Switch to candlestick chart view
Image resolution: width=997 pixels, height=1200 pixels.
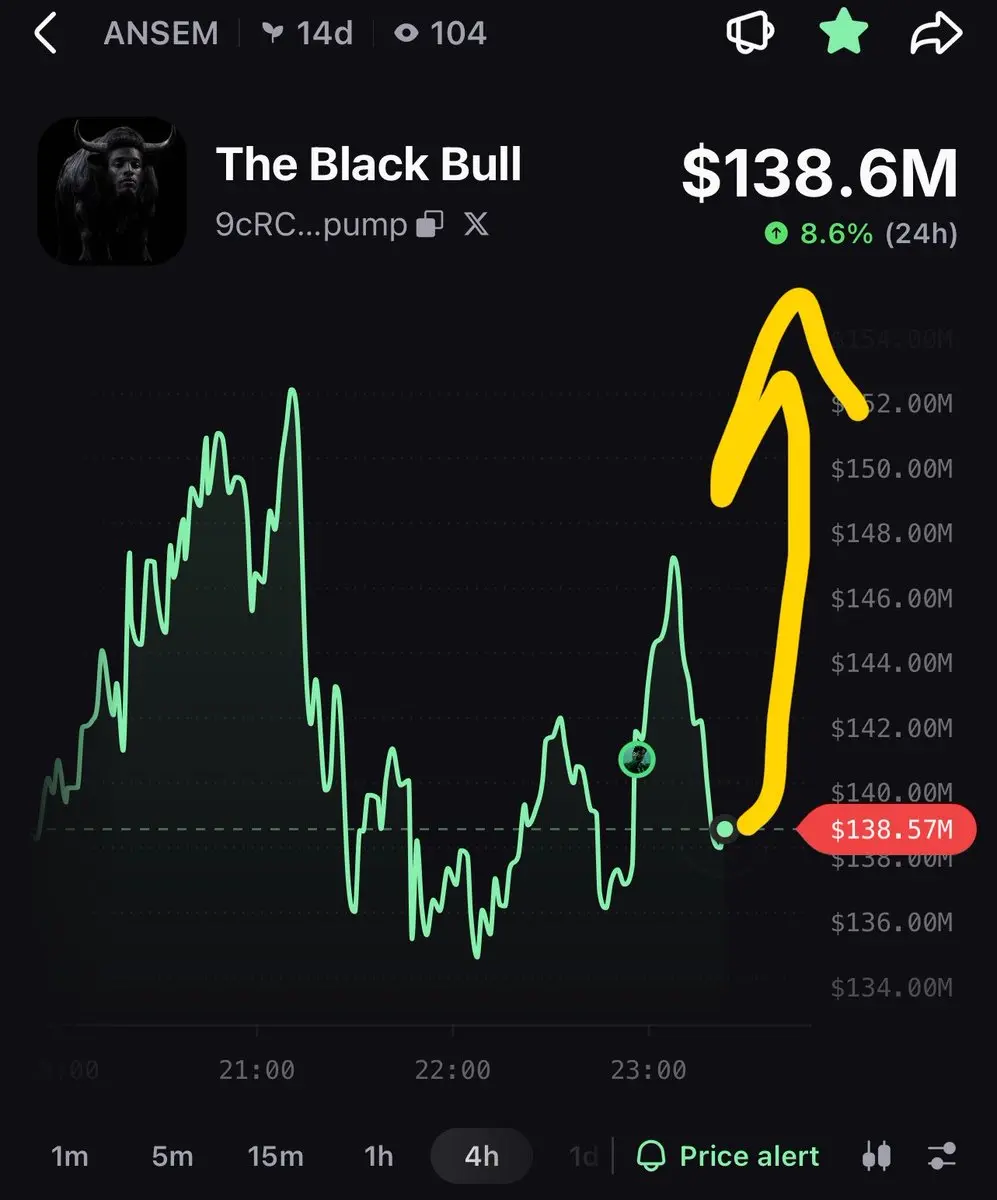876,1157
